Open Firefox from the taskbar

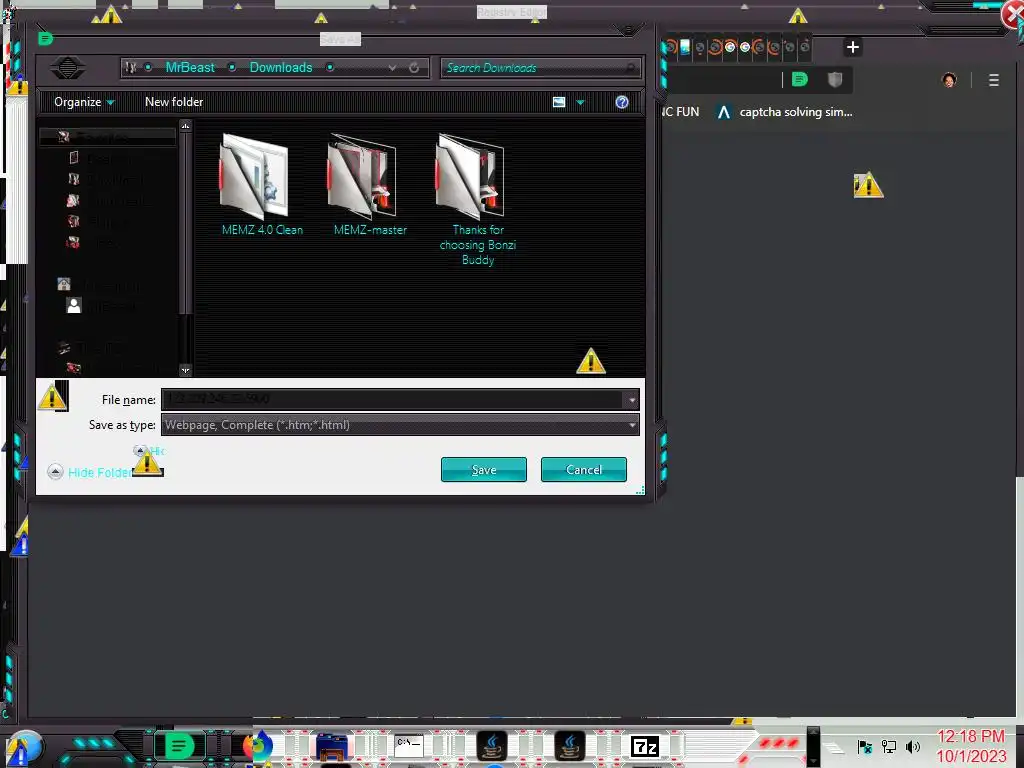coord(258,746)
